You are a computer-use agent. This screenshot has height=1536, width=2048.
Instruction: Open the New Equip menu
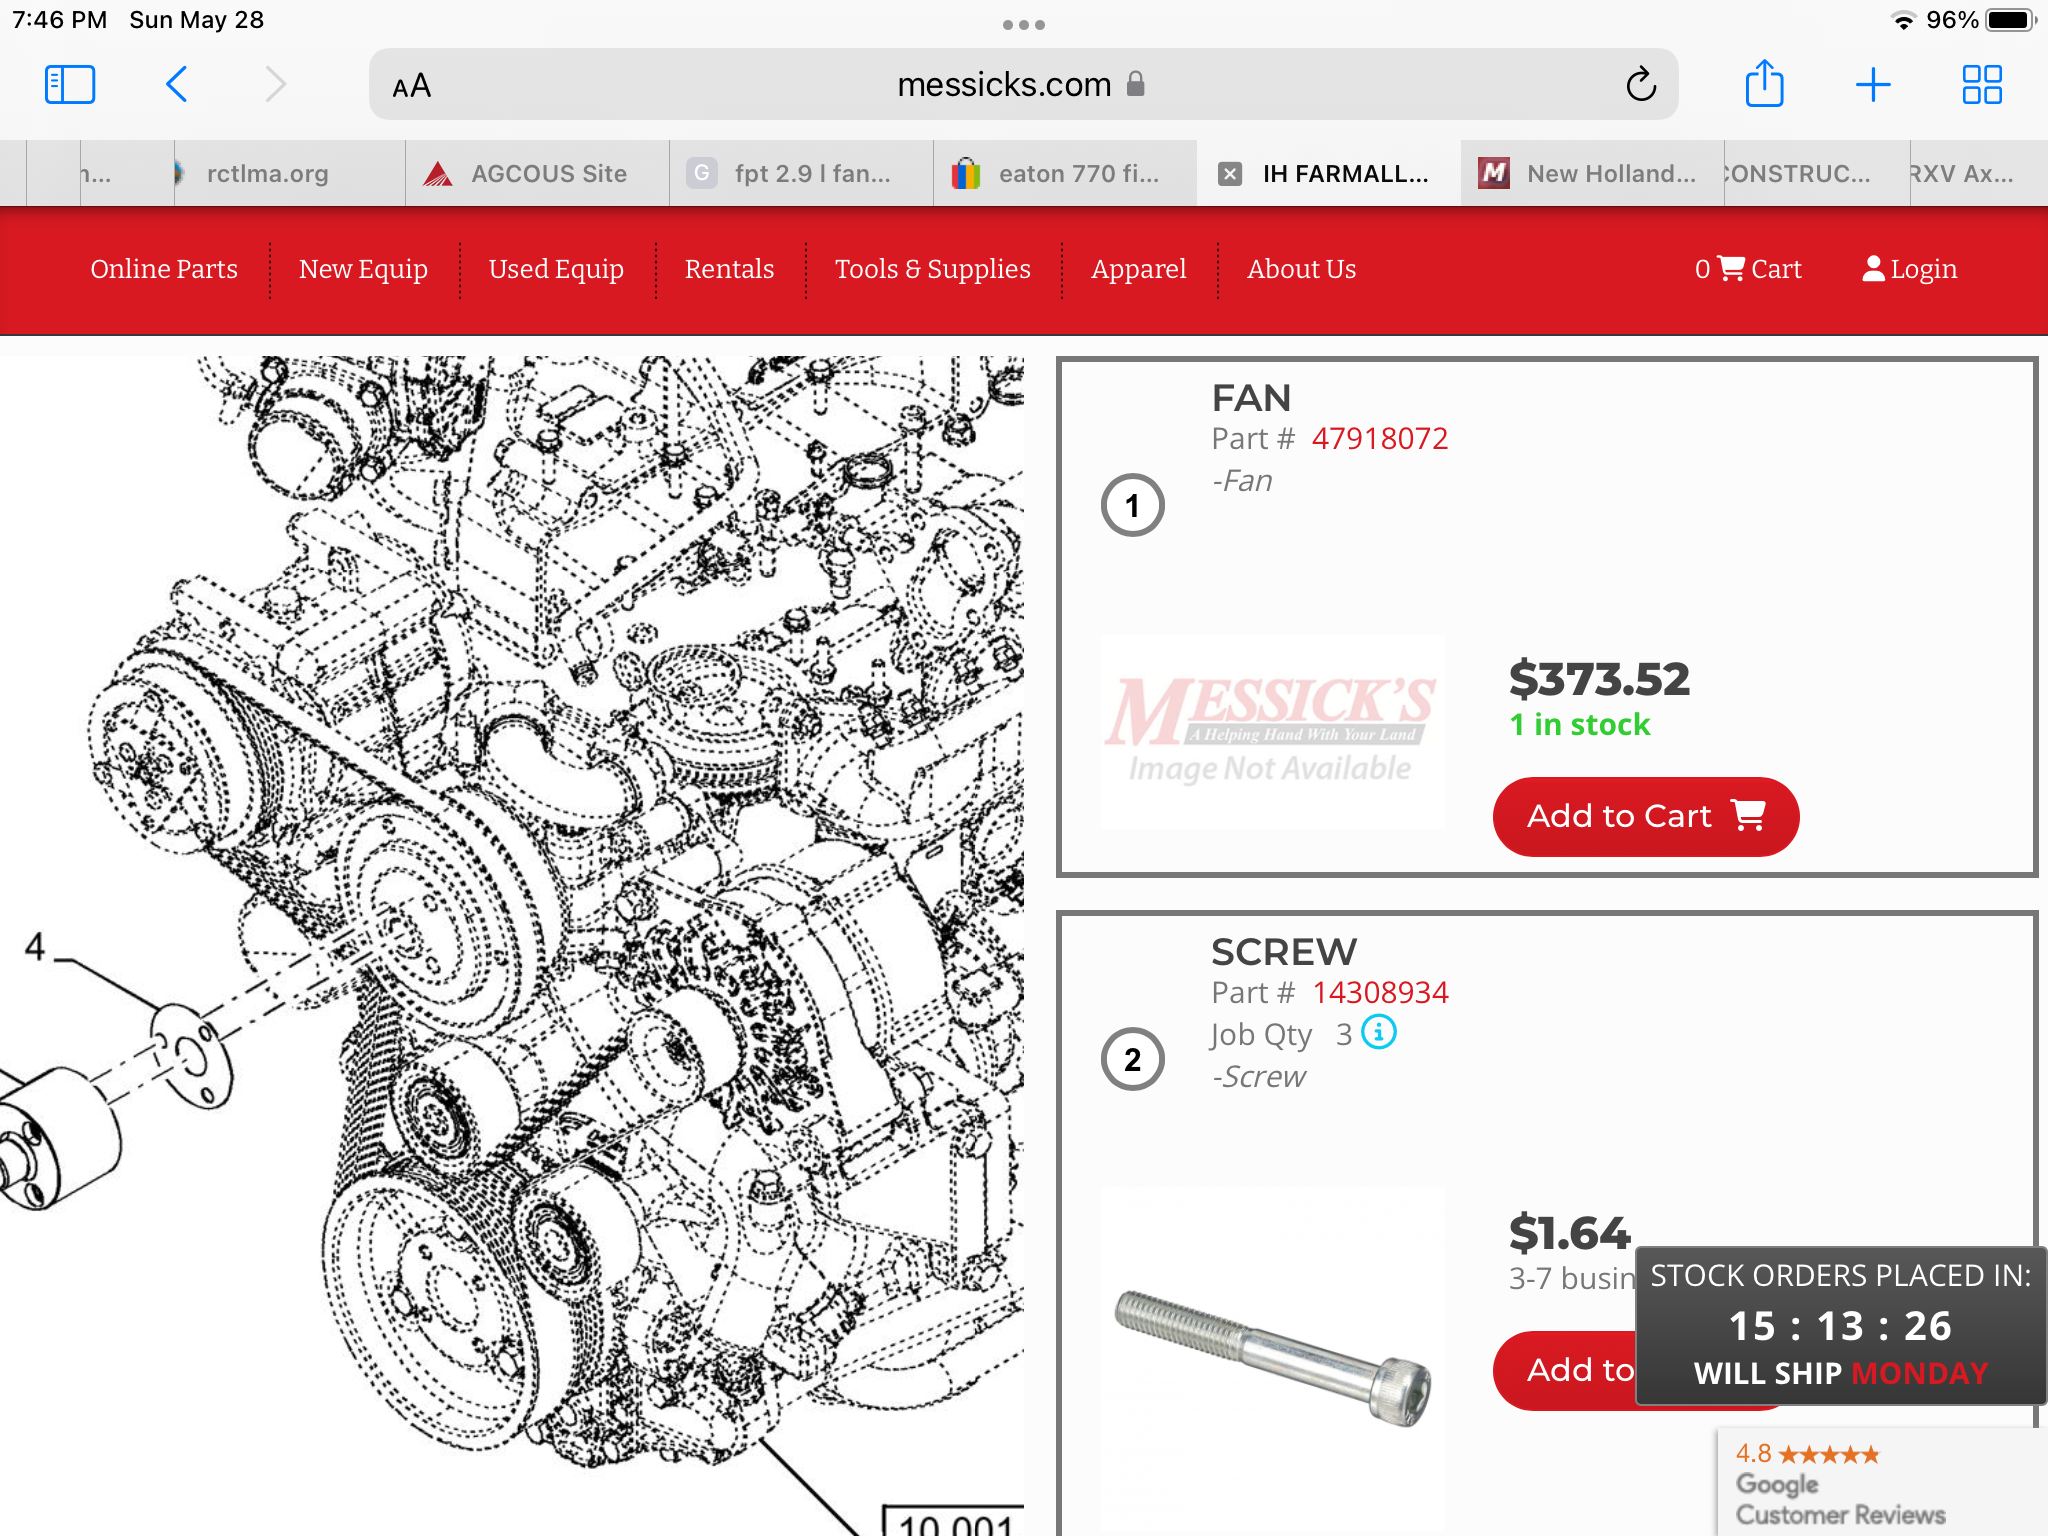[x=363, y=269]
